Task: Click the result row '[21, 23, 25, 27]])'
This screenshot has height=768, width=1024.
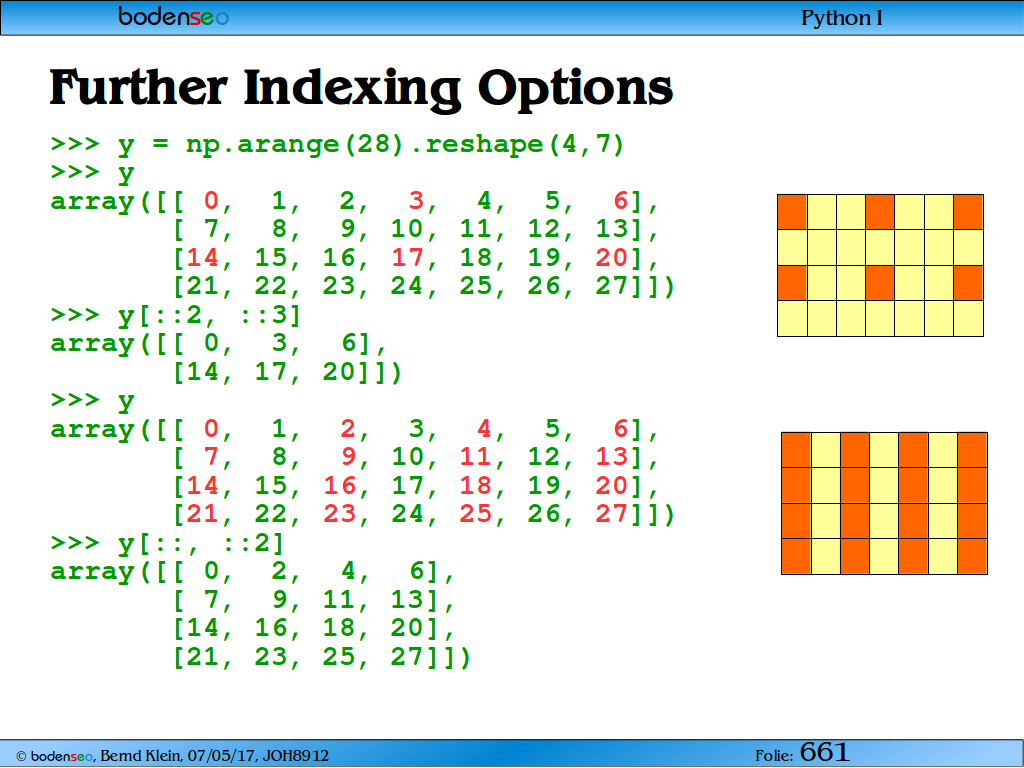Action: point(321,656)
